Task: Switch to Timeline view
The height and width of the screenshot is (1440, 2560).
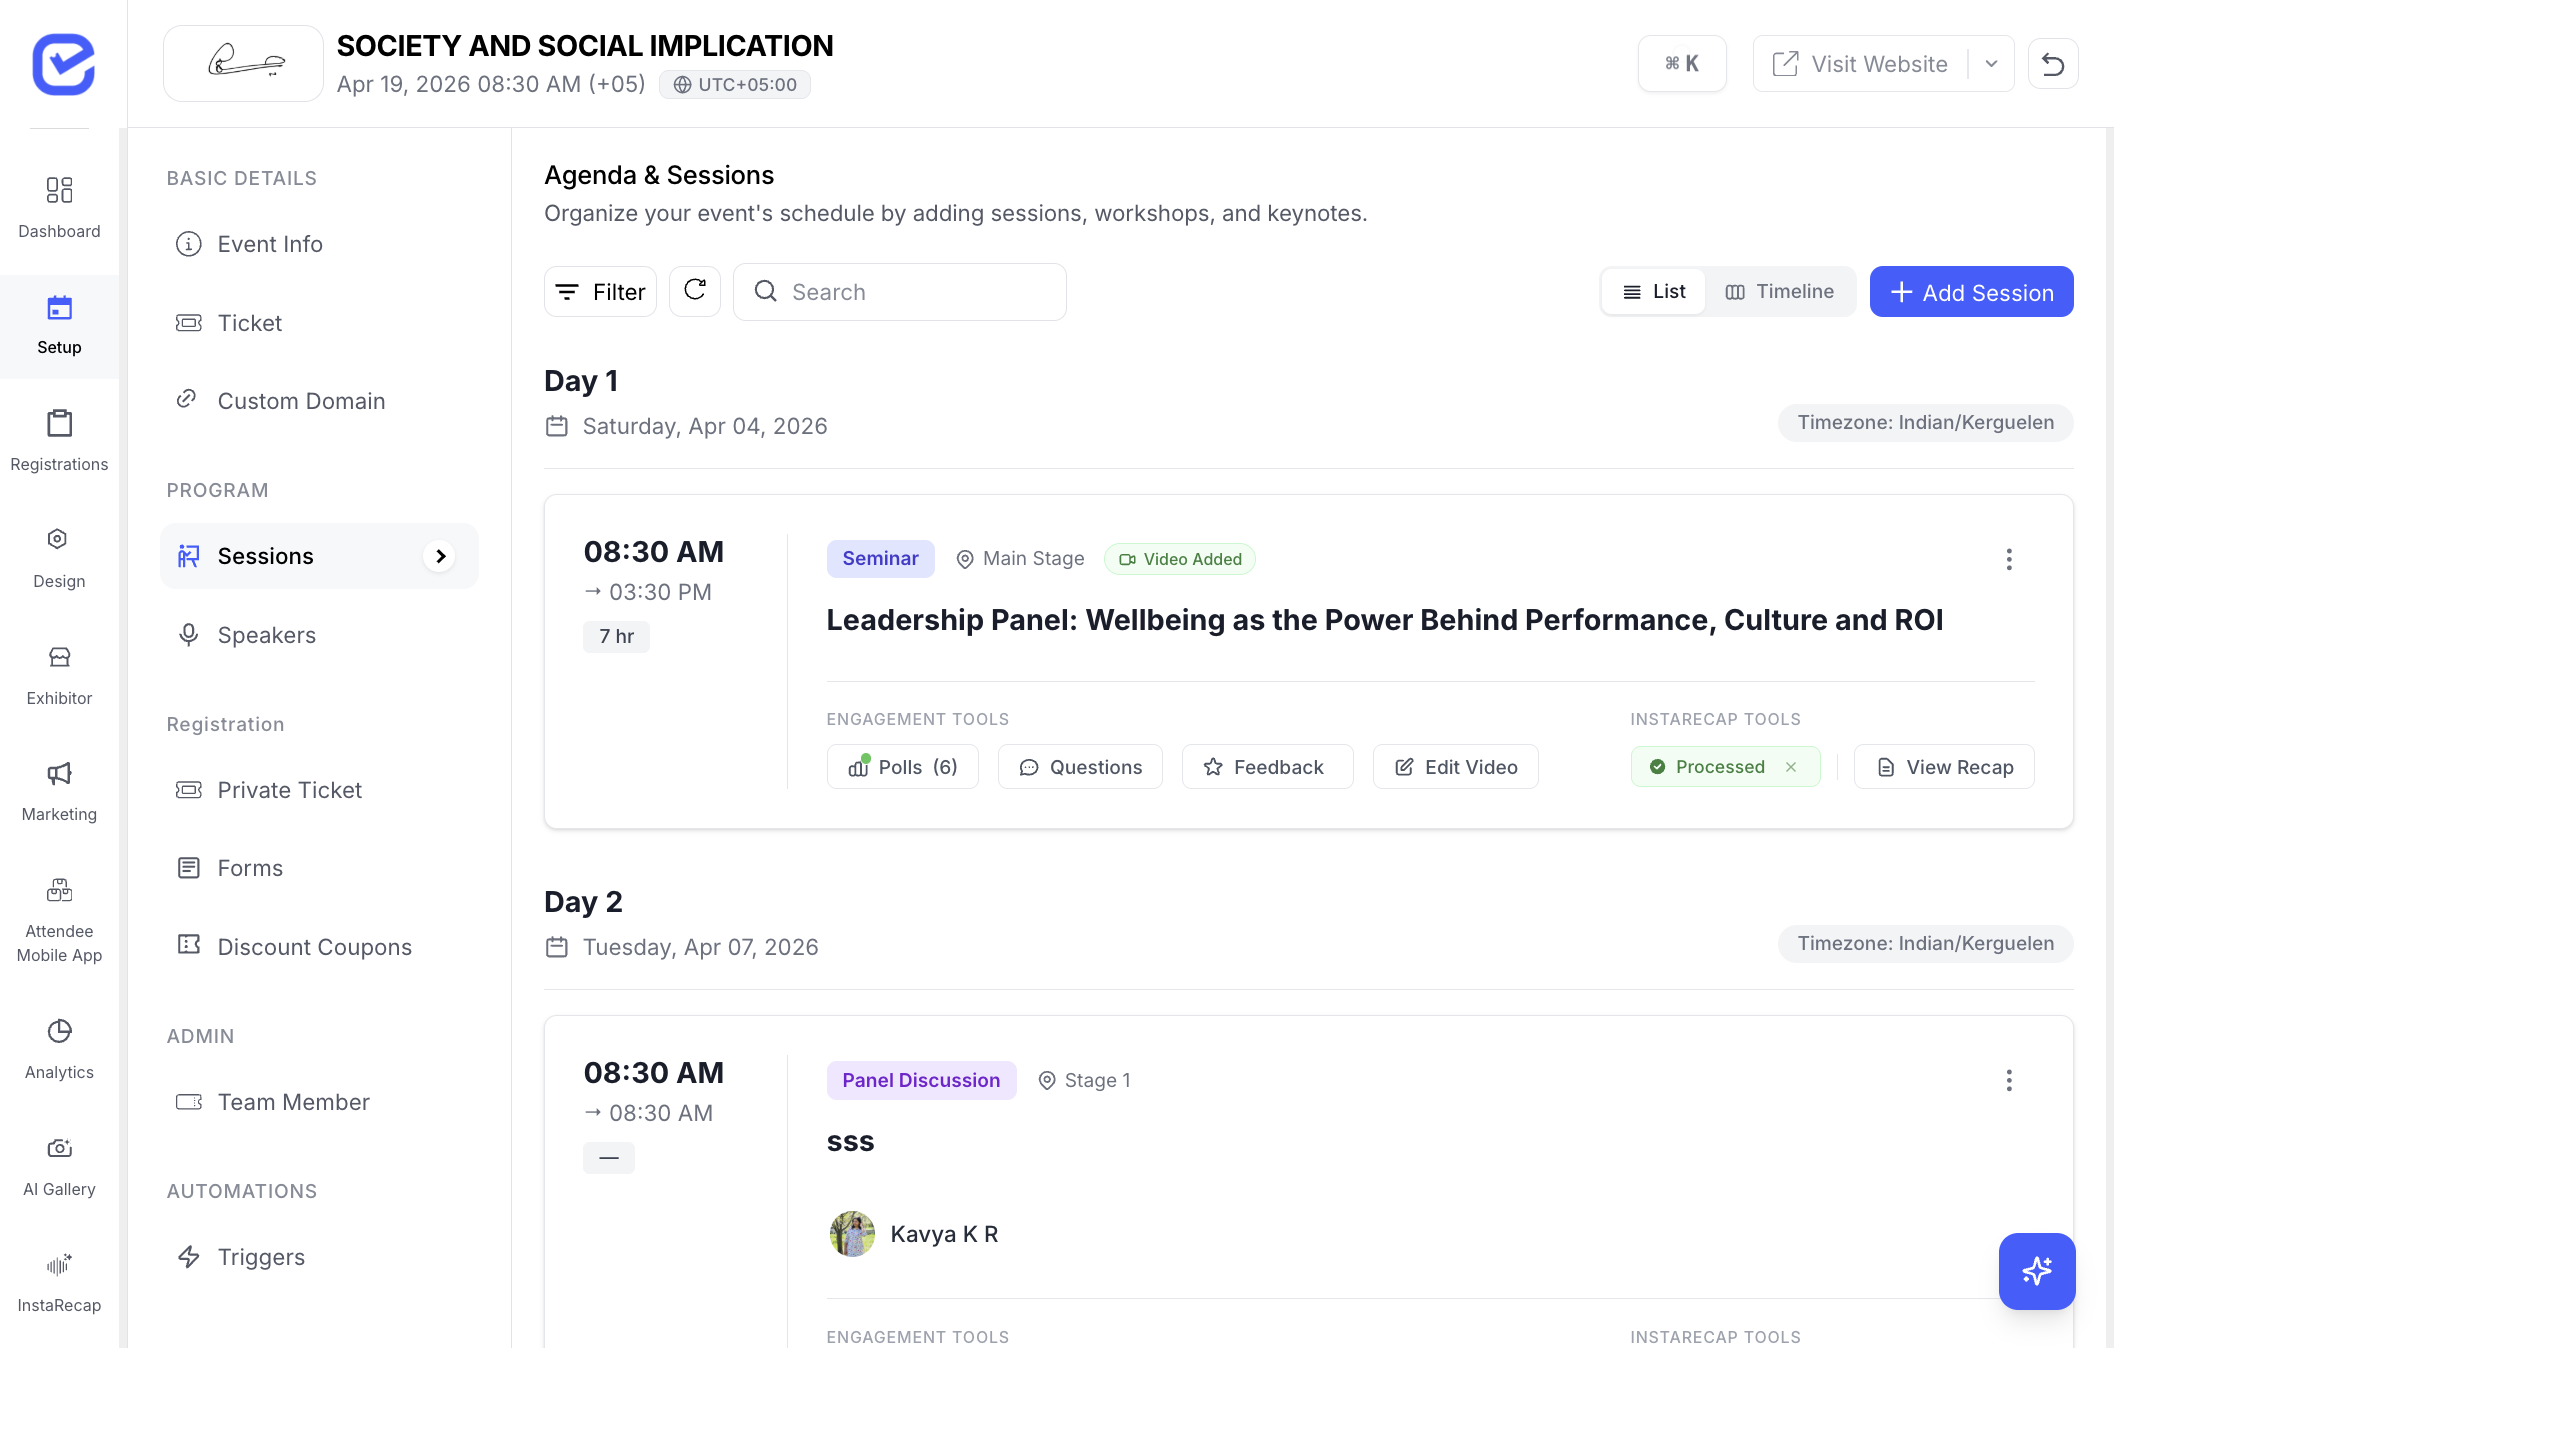Action: tap(1780, 291)
